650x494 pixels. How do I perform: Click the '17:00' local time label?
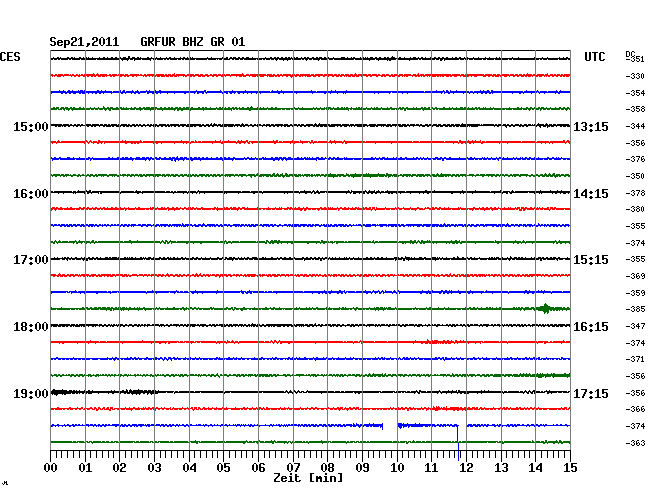(31, 260)
